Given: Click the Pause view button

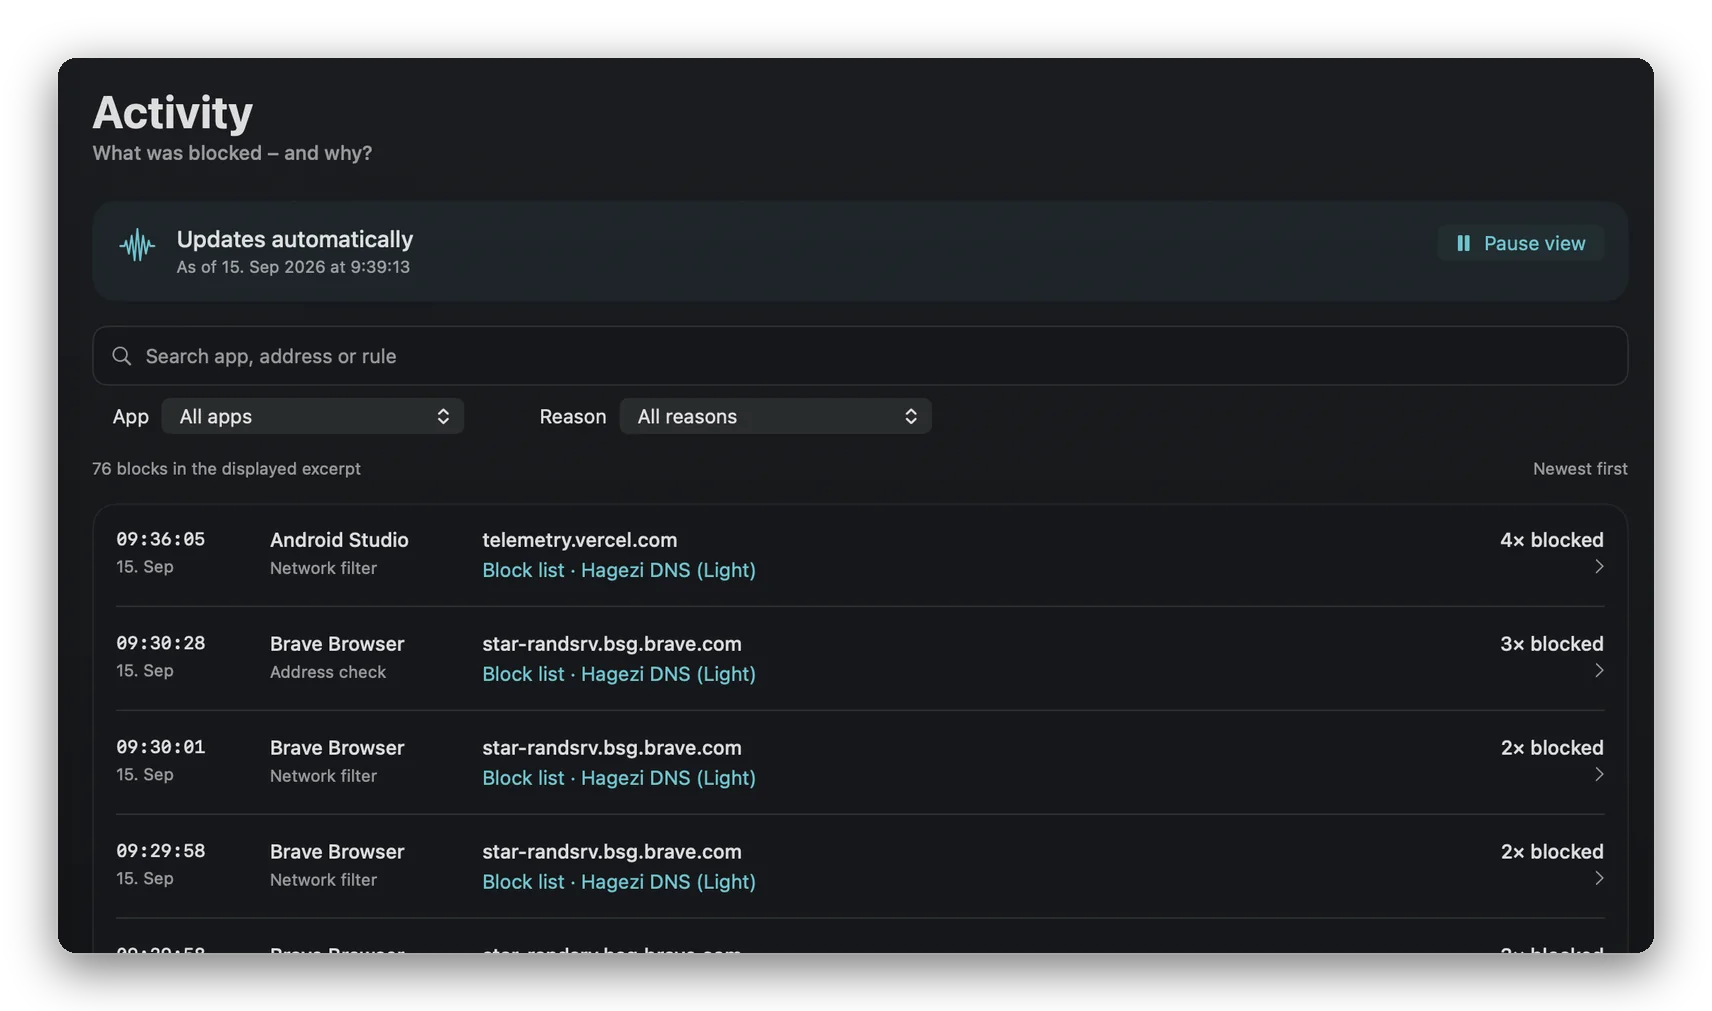Looking at the screenshot, I should pos(1520,243).
